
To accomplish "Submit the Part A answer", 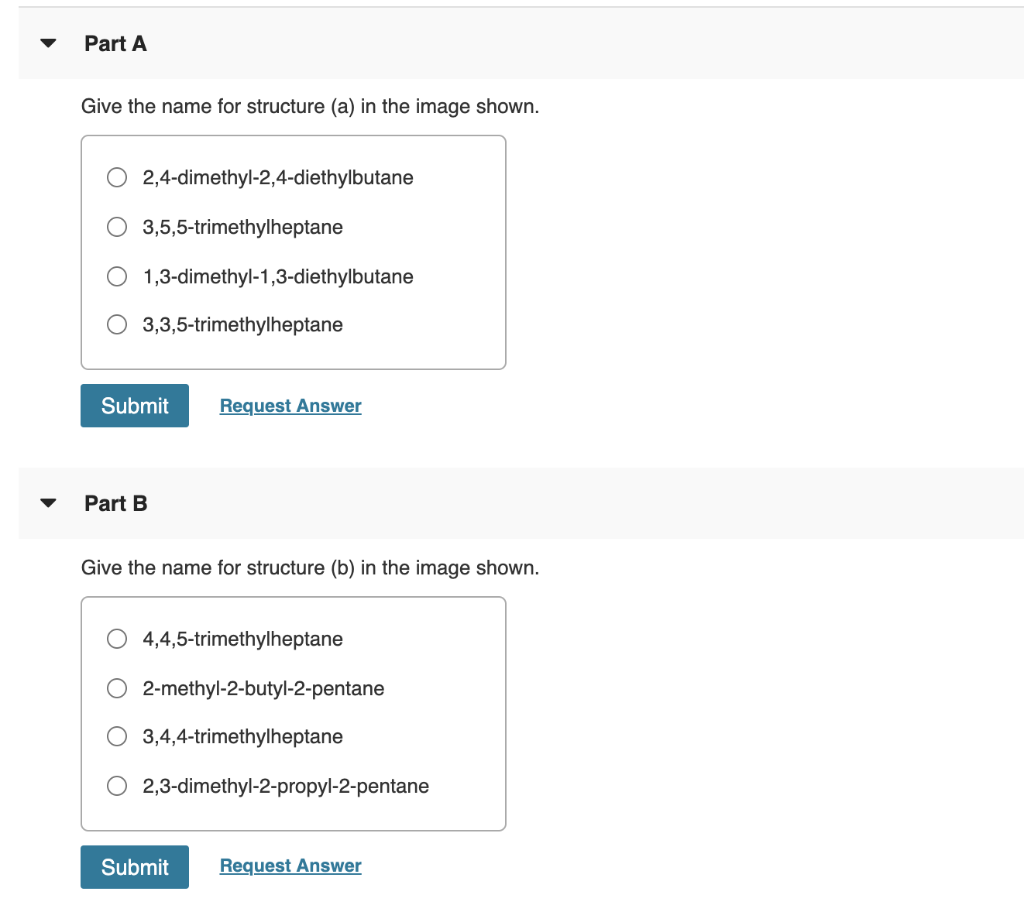I will click(x=134, y=406).
